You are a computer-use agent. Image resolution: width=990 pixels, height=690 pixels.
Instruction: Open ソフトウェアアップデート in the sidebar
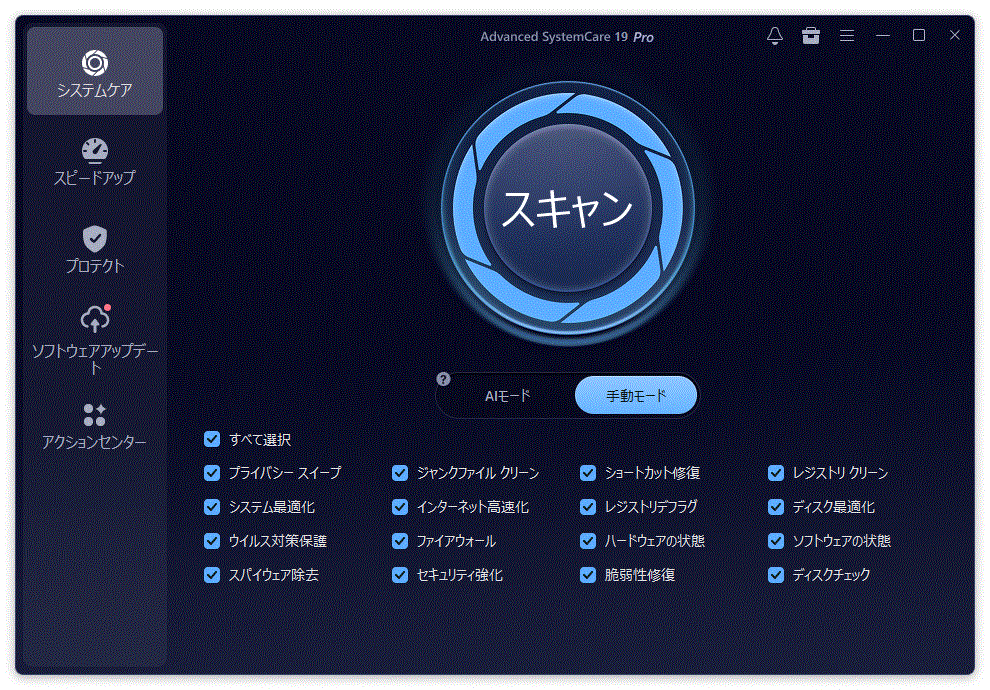click(x=95, y=340)
